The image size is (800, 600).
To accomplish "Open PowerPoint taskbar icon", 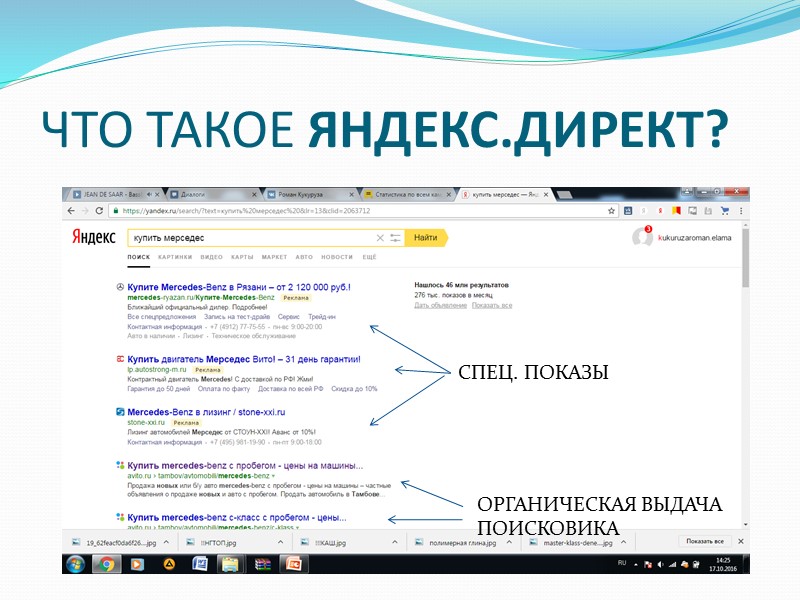I will [x=294, y=564].
